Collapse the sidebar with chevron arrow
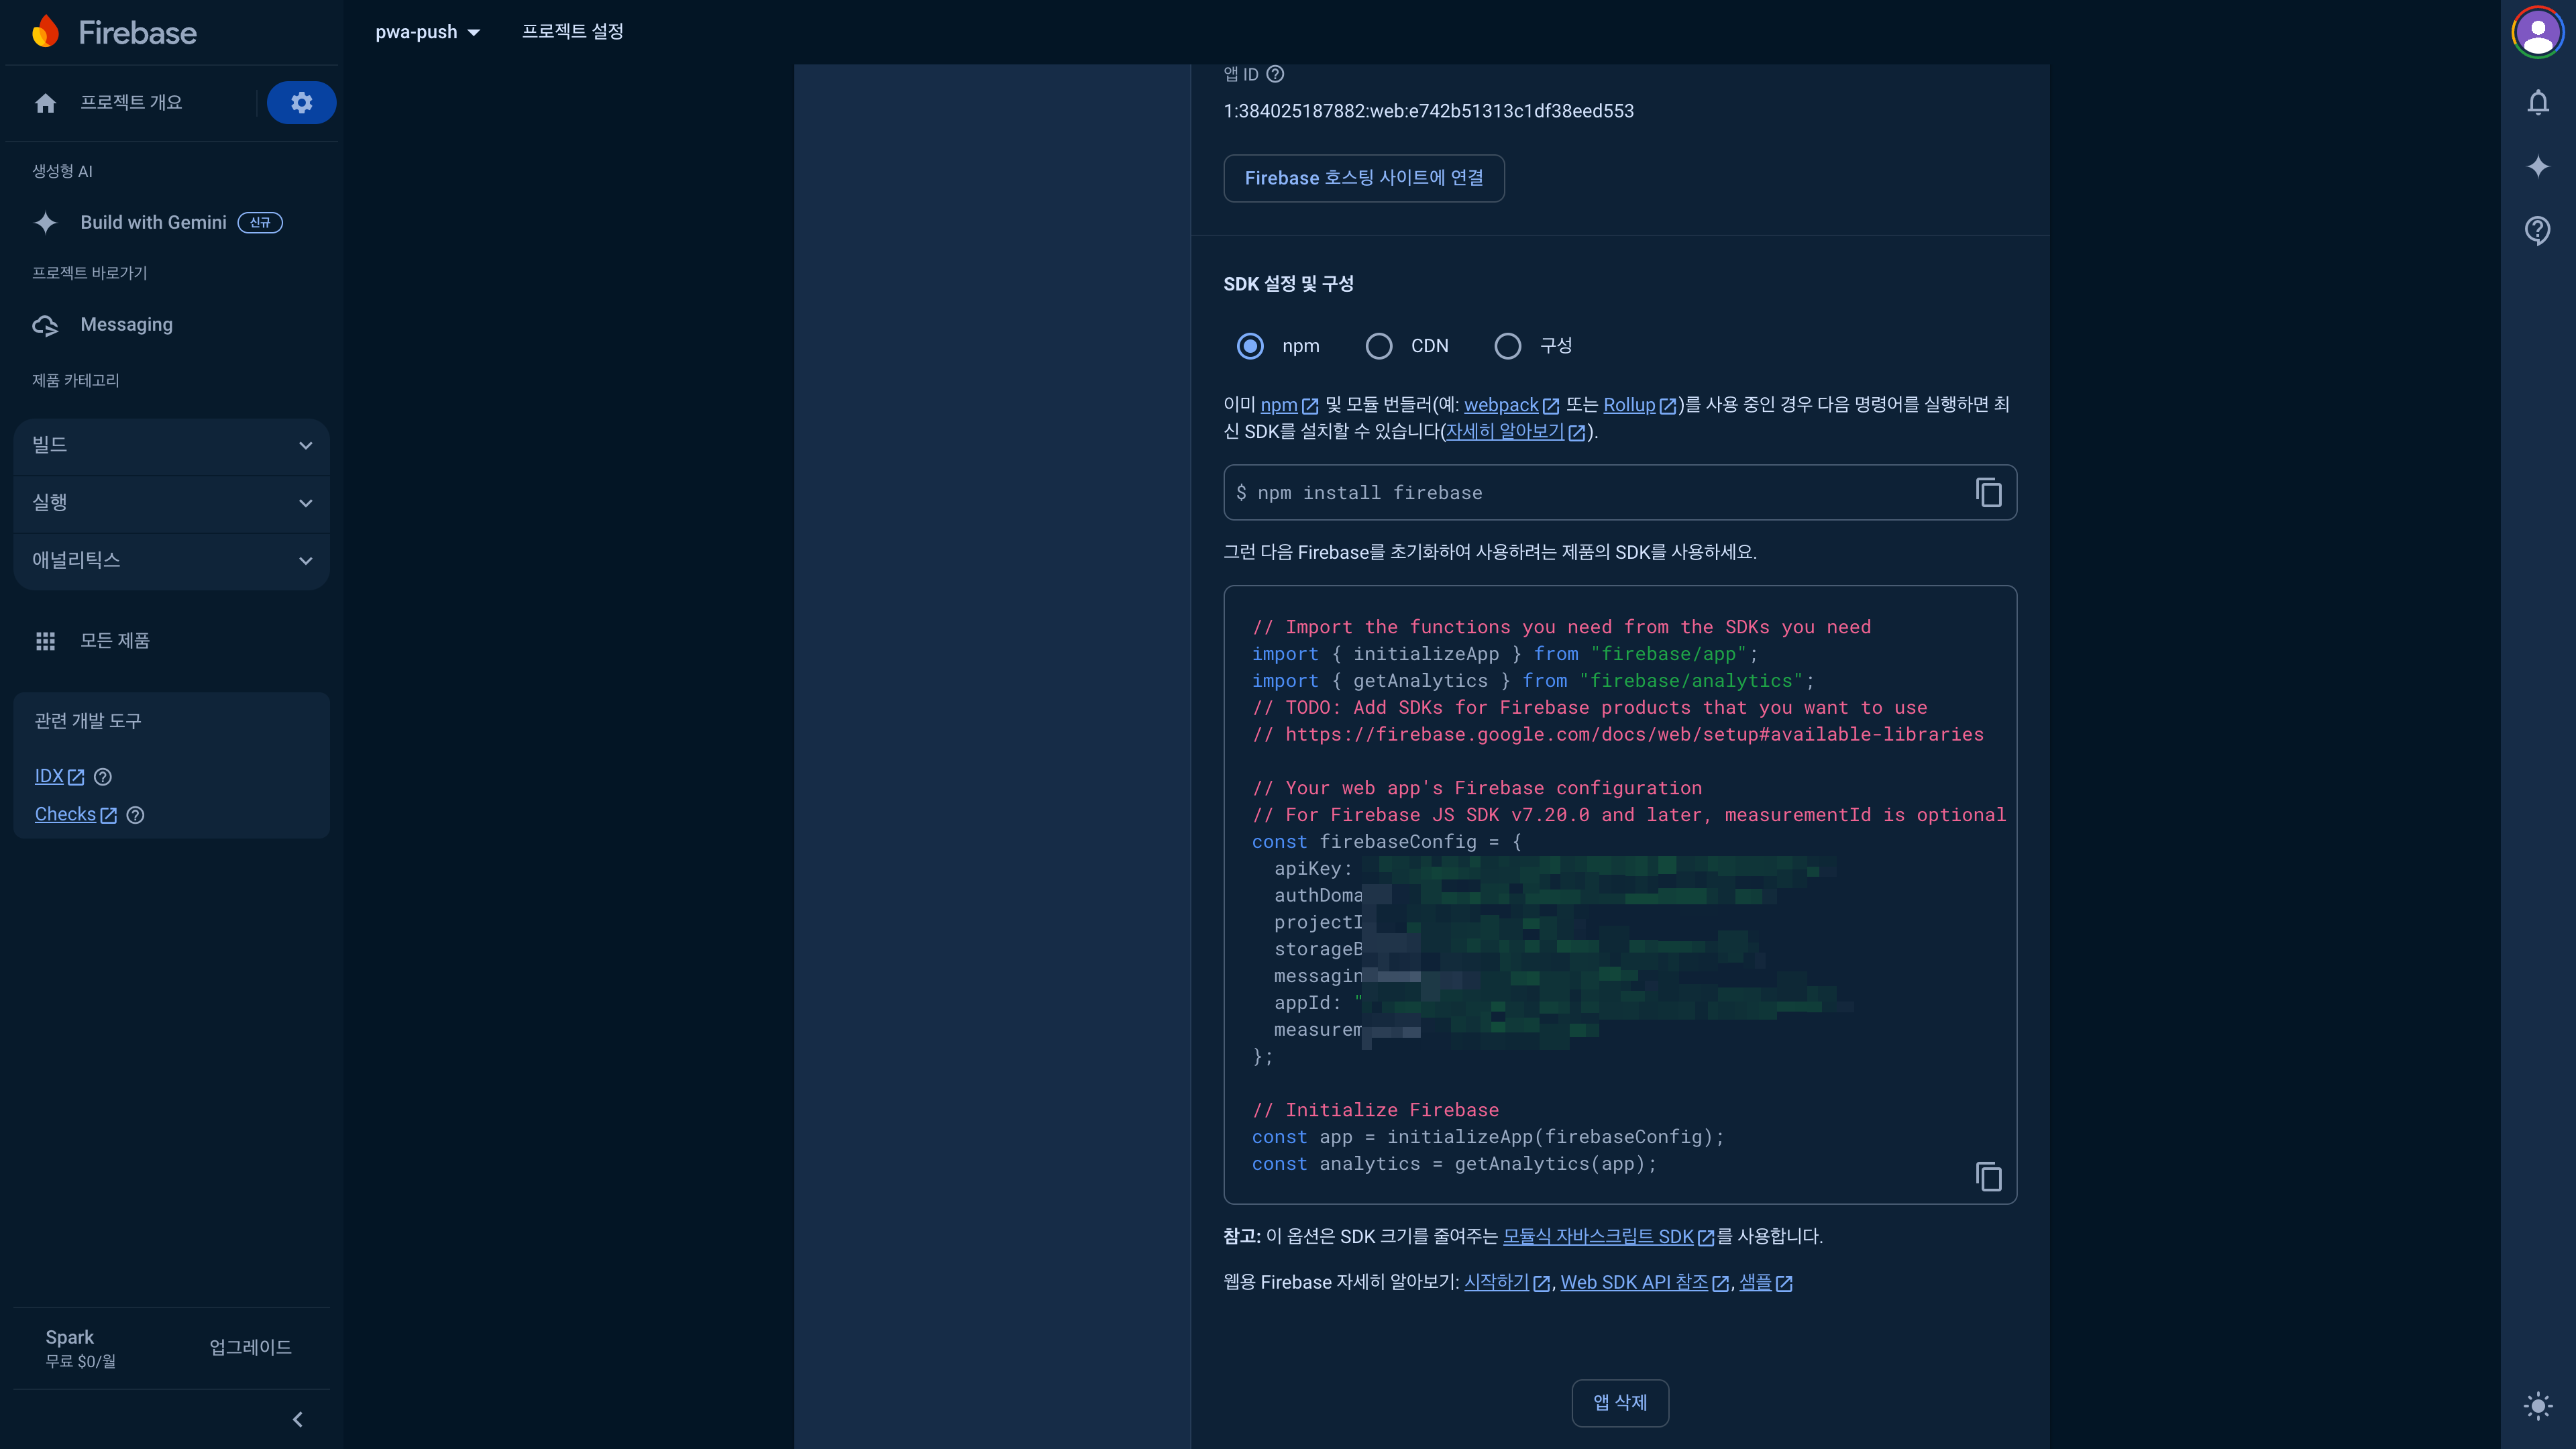 point(297,1419)
